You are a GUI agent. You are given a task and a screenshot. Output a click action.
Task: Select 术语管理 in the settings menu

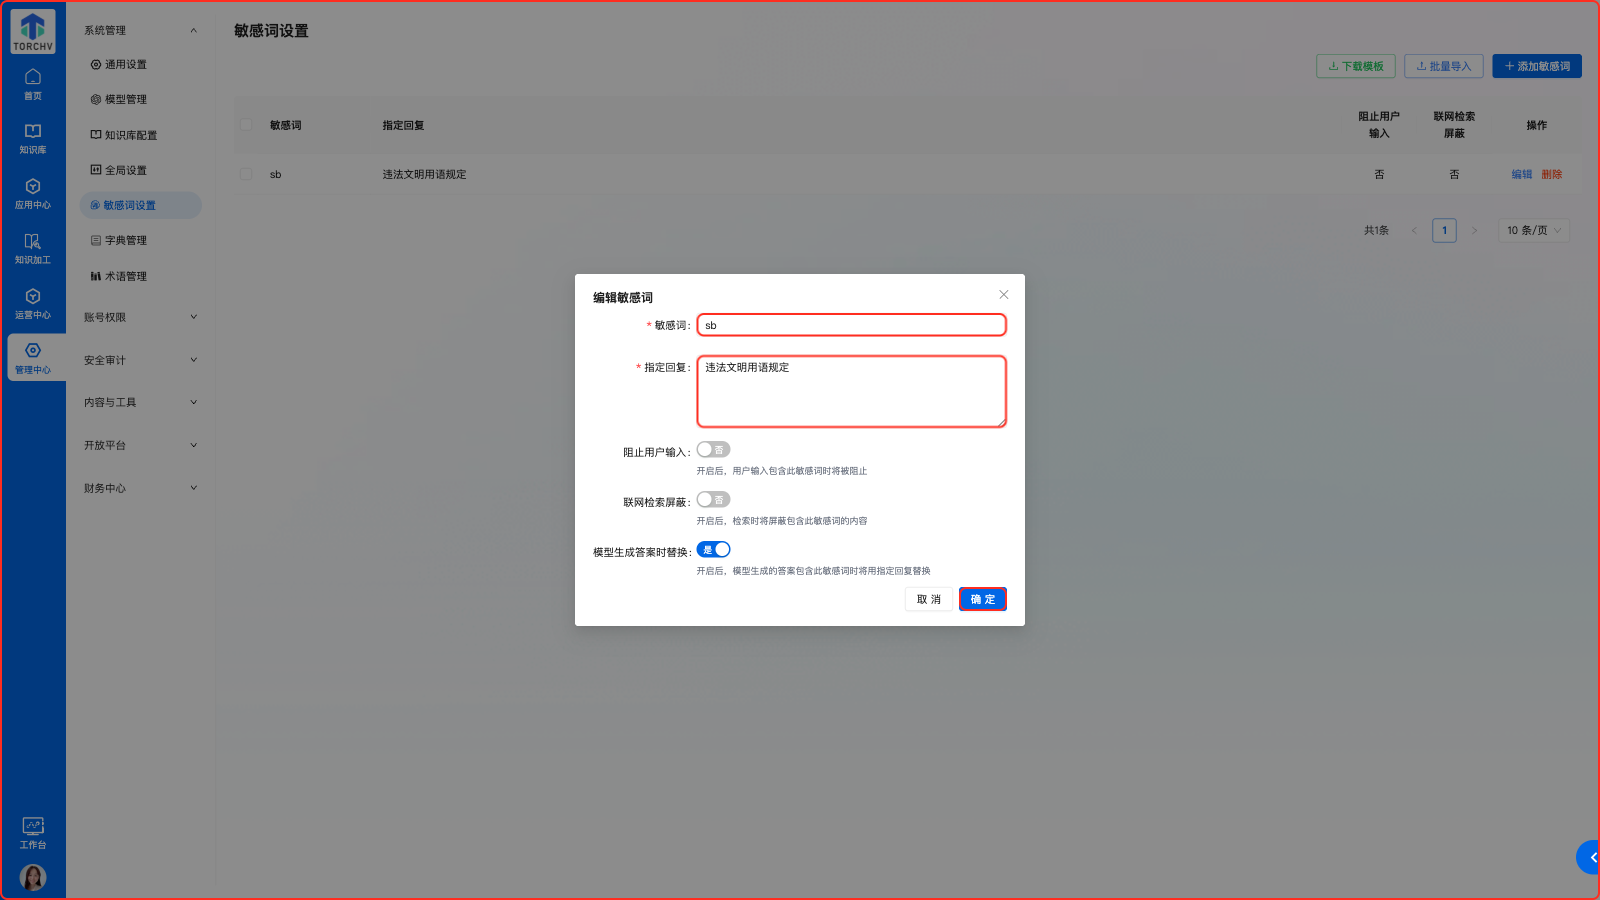(x=126, y=276)
